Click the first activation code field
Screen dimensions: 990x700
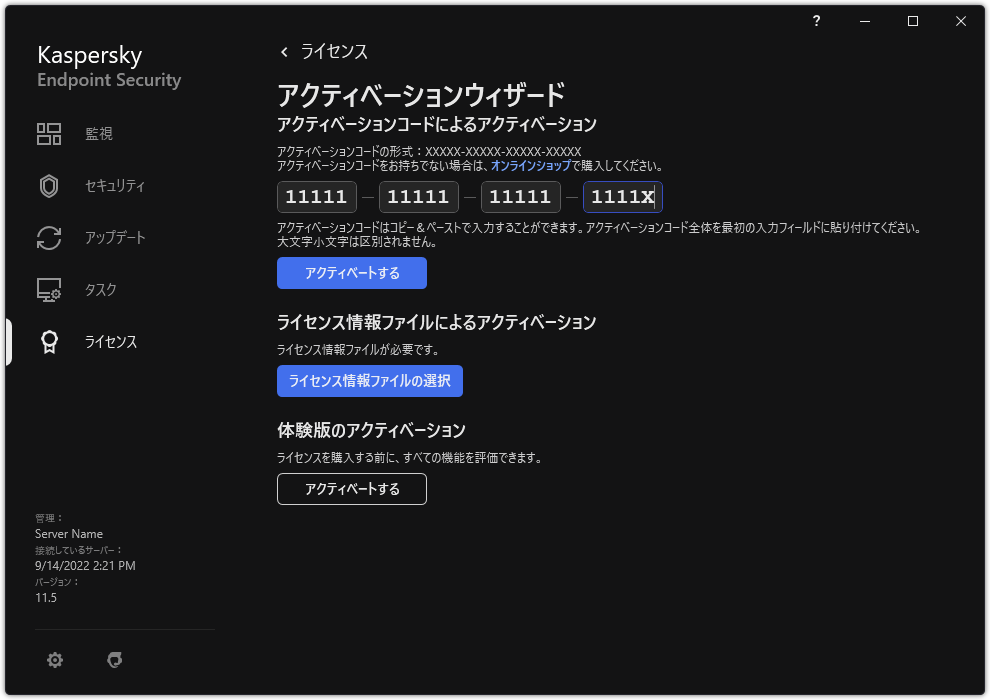pos(316,197)
